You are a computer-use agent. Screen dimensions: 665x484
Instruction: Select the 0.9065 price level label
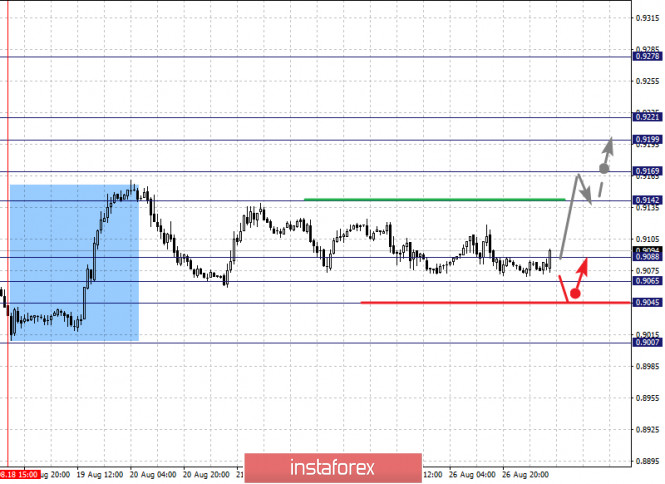pos(647,281)
